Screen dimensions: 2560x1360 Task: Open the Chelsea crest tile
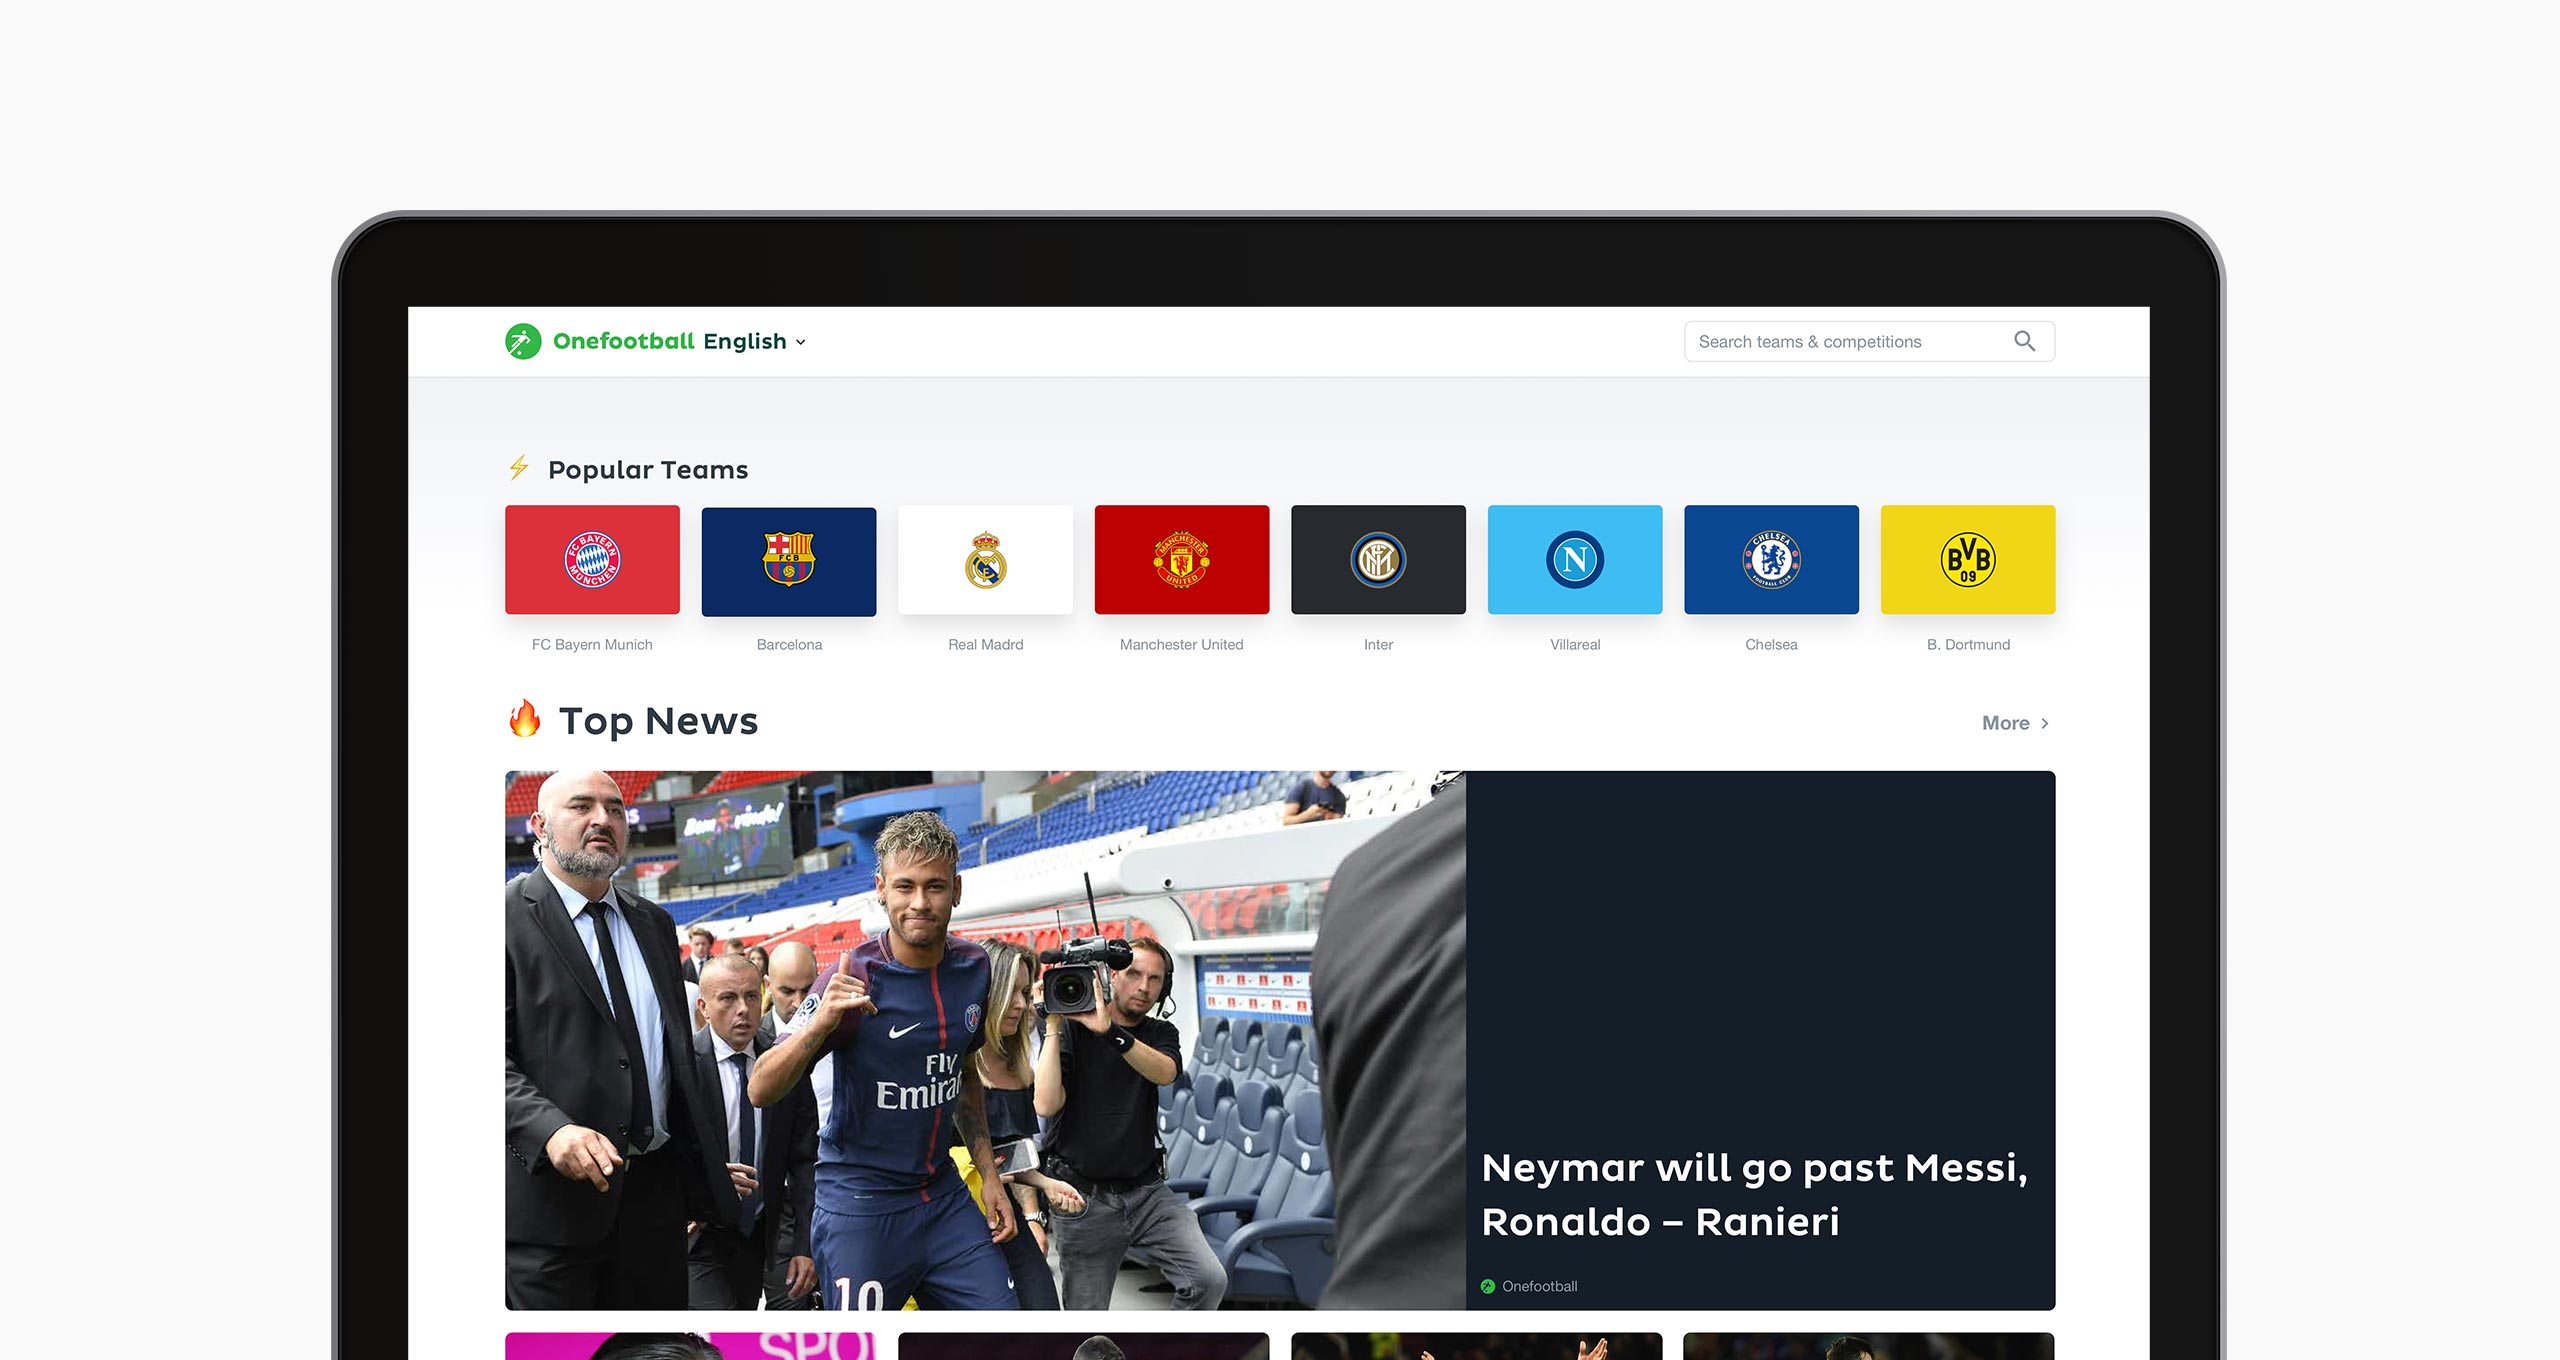pyautogui.click(x=1771, y=559)
